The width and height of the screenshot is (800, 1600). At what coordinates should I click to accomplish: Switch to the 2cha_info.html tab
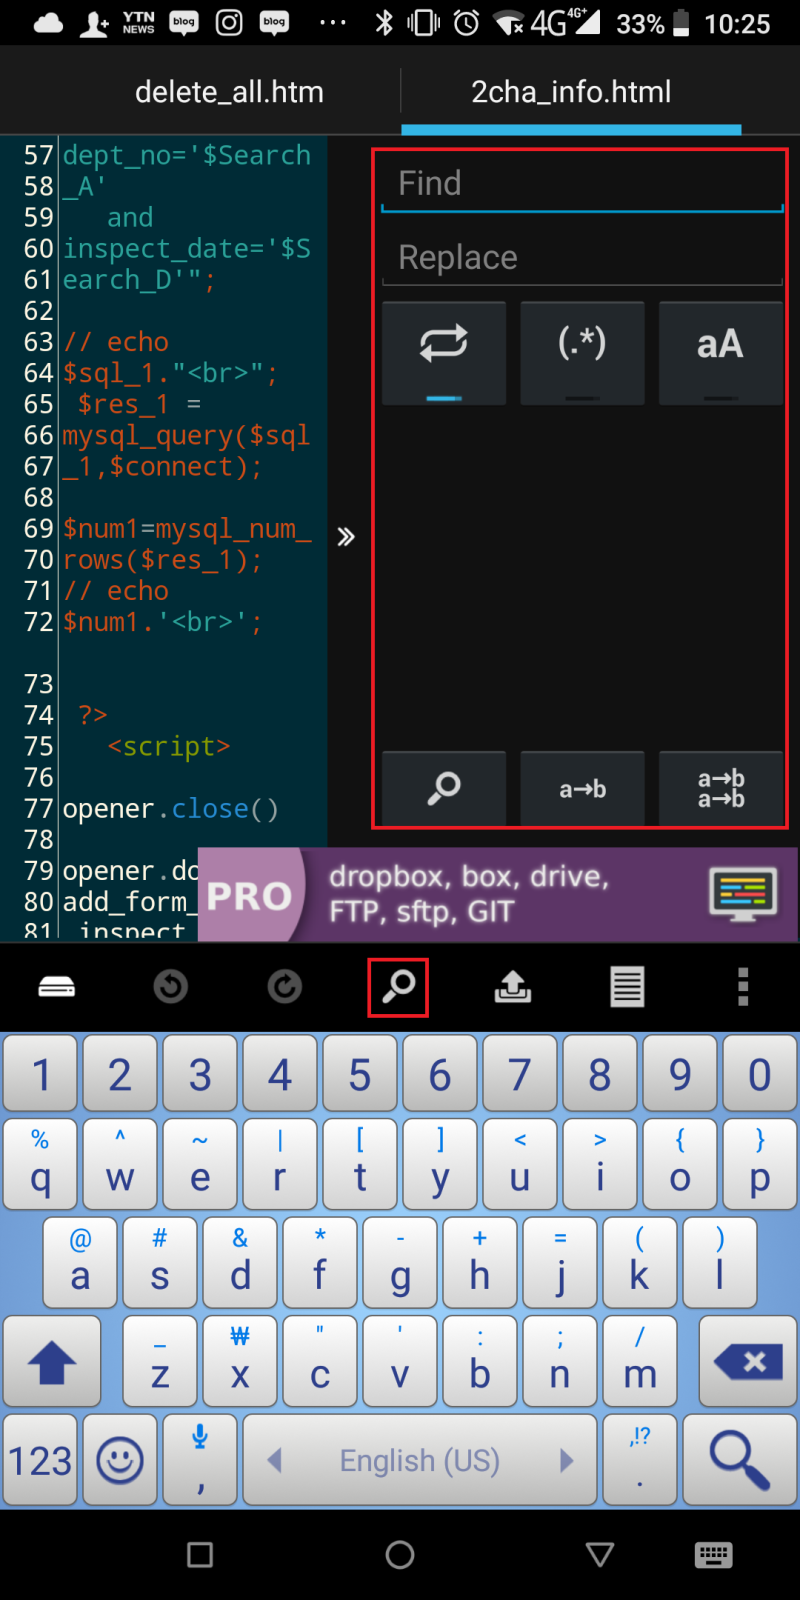pyautogui.click(x=571, y=92)
